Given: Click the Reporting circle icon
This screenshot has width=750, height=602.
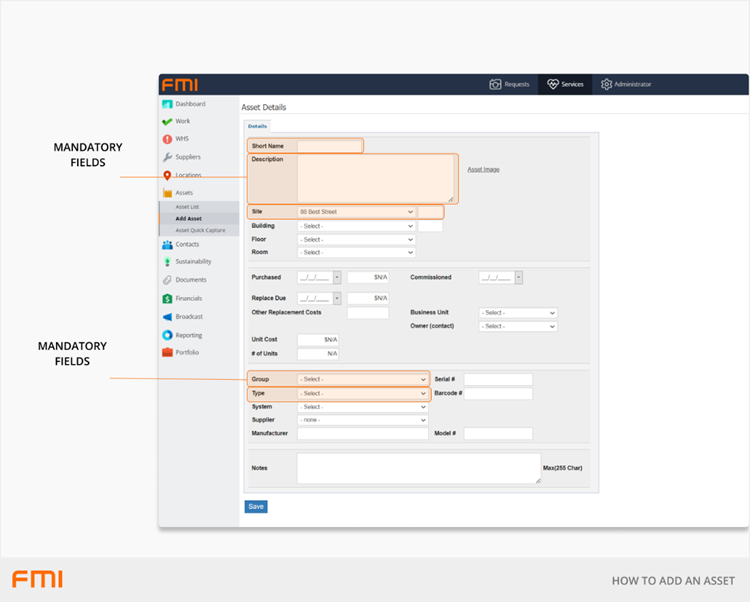Looking at the screenshot, I should point(167,335).
